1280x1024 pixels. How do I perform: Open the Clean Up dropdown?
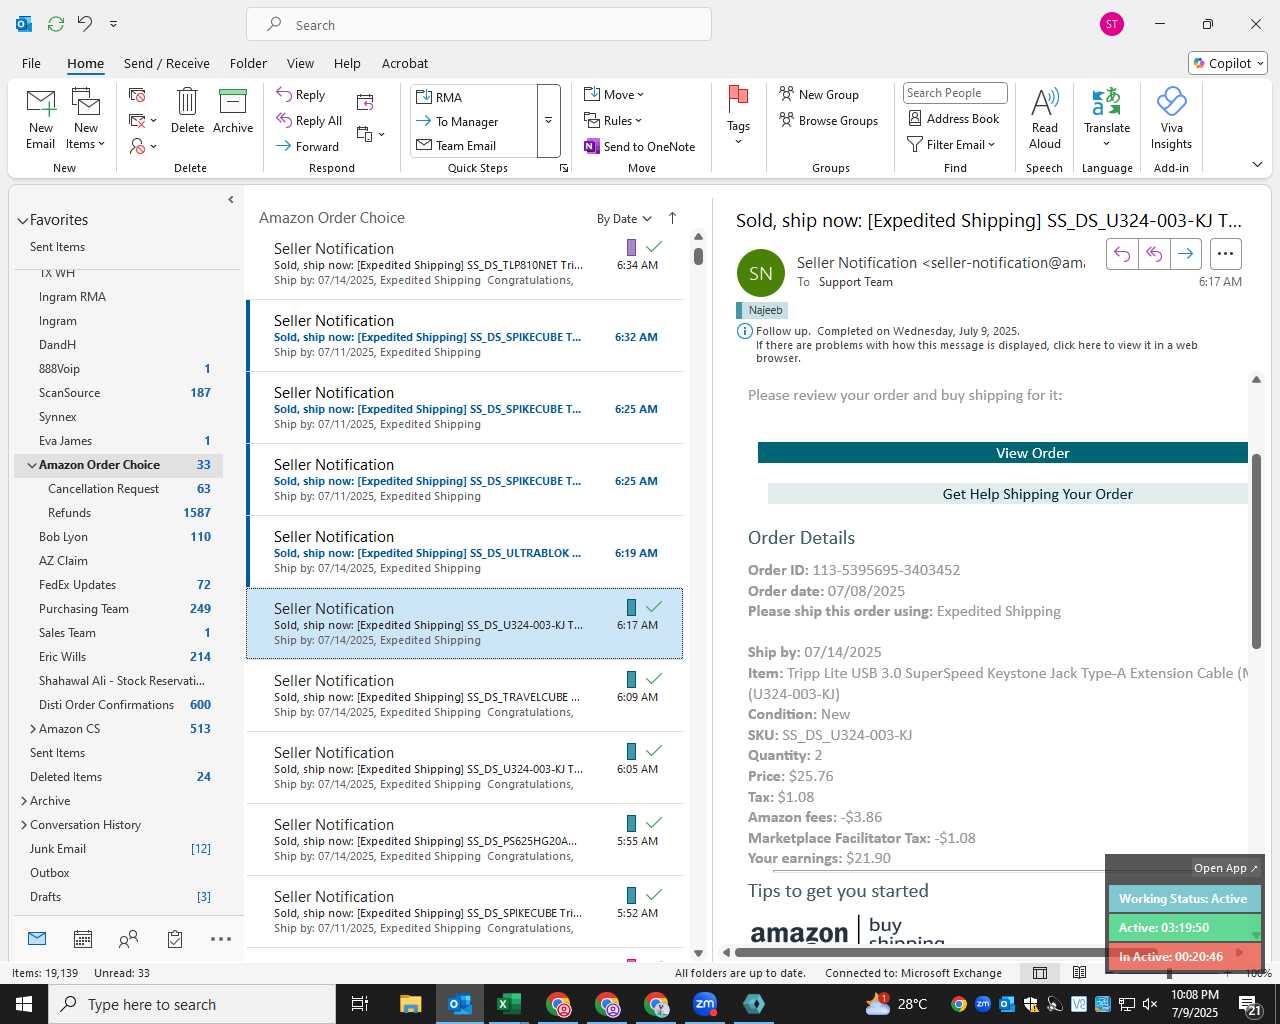(x=143, y=121)
